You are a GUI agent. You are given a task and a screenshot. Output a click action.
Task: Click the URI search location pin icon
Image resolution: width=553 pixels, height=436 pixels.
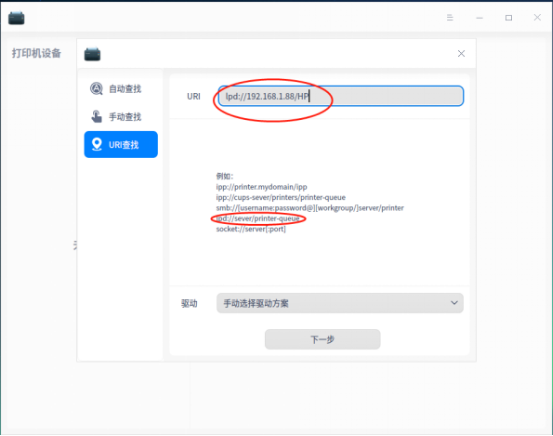97,144
